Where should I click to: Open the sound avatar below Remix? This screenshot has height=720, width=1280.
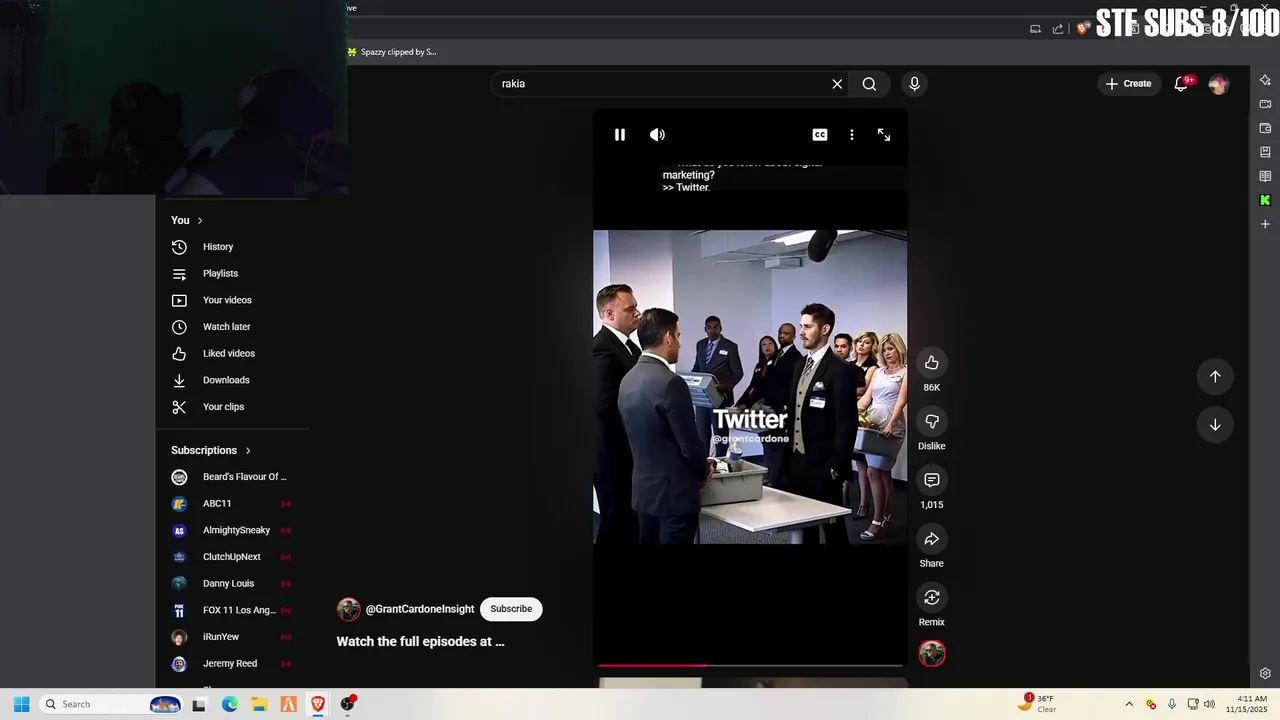click(x=932, y=654)
